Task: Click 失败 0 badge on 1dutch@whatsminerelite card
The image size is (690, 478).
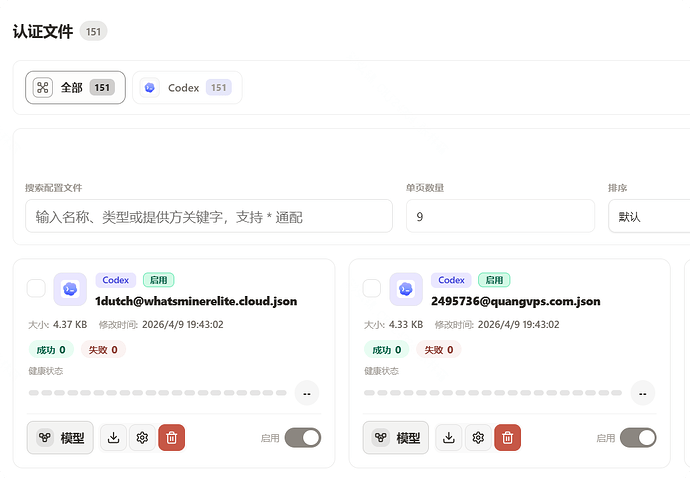Action: (103, 349)
